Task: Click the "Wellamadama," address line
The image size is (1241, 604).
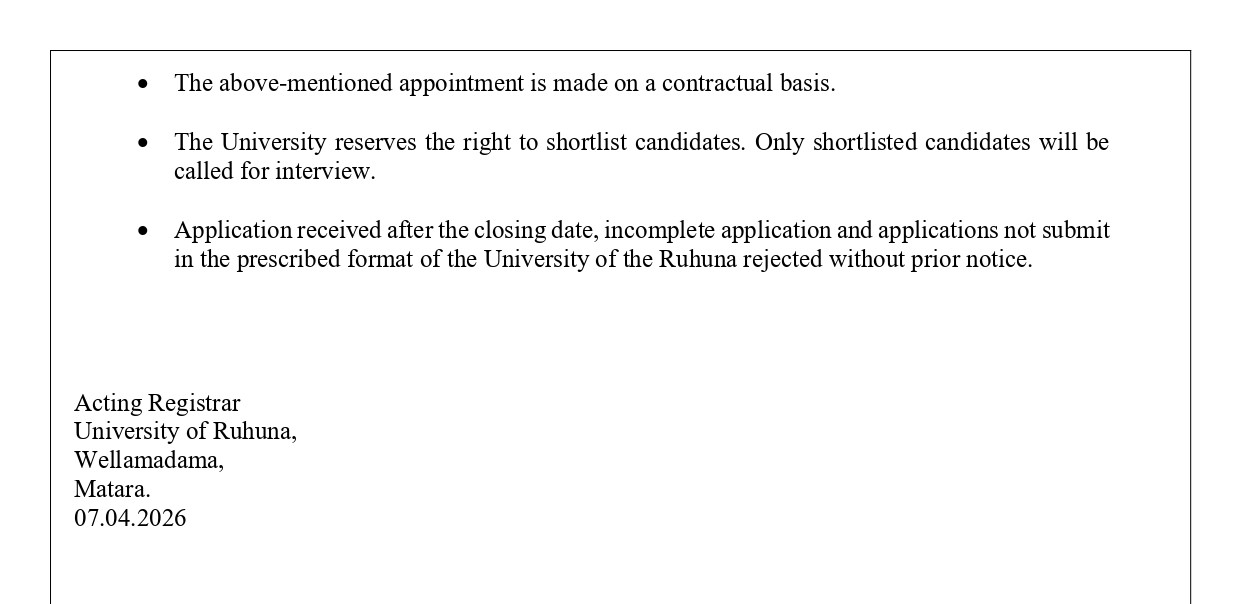Action: pyautogui.click(x=149, y=460)
